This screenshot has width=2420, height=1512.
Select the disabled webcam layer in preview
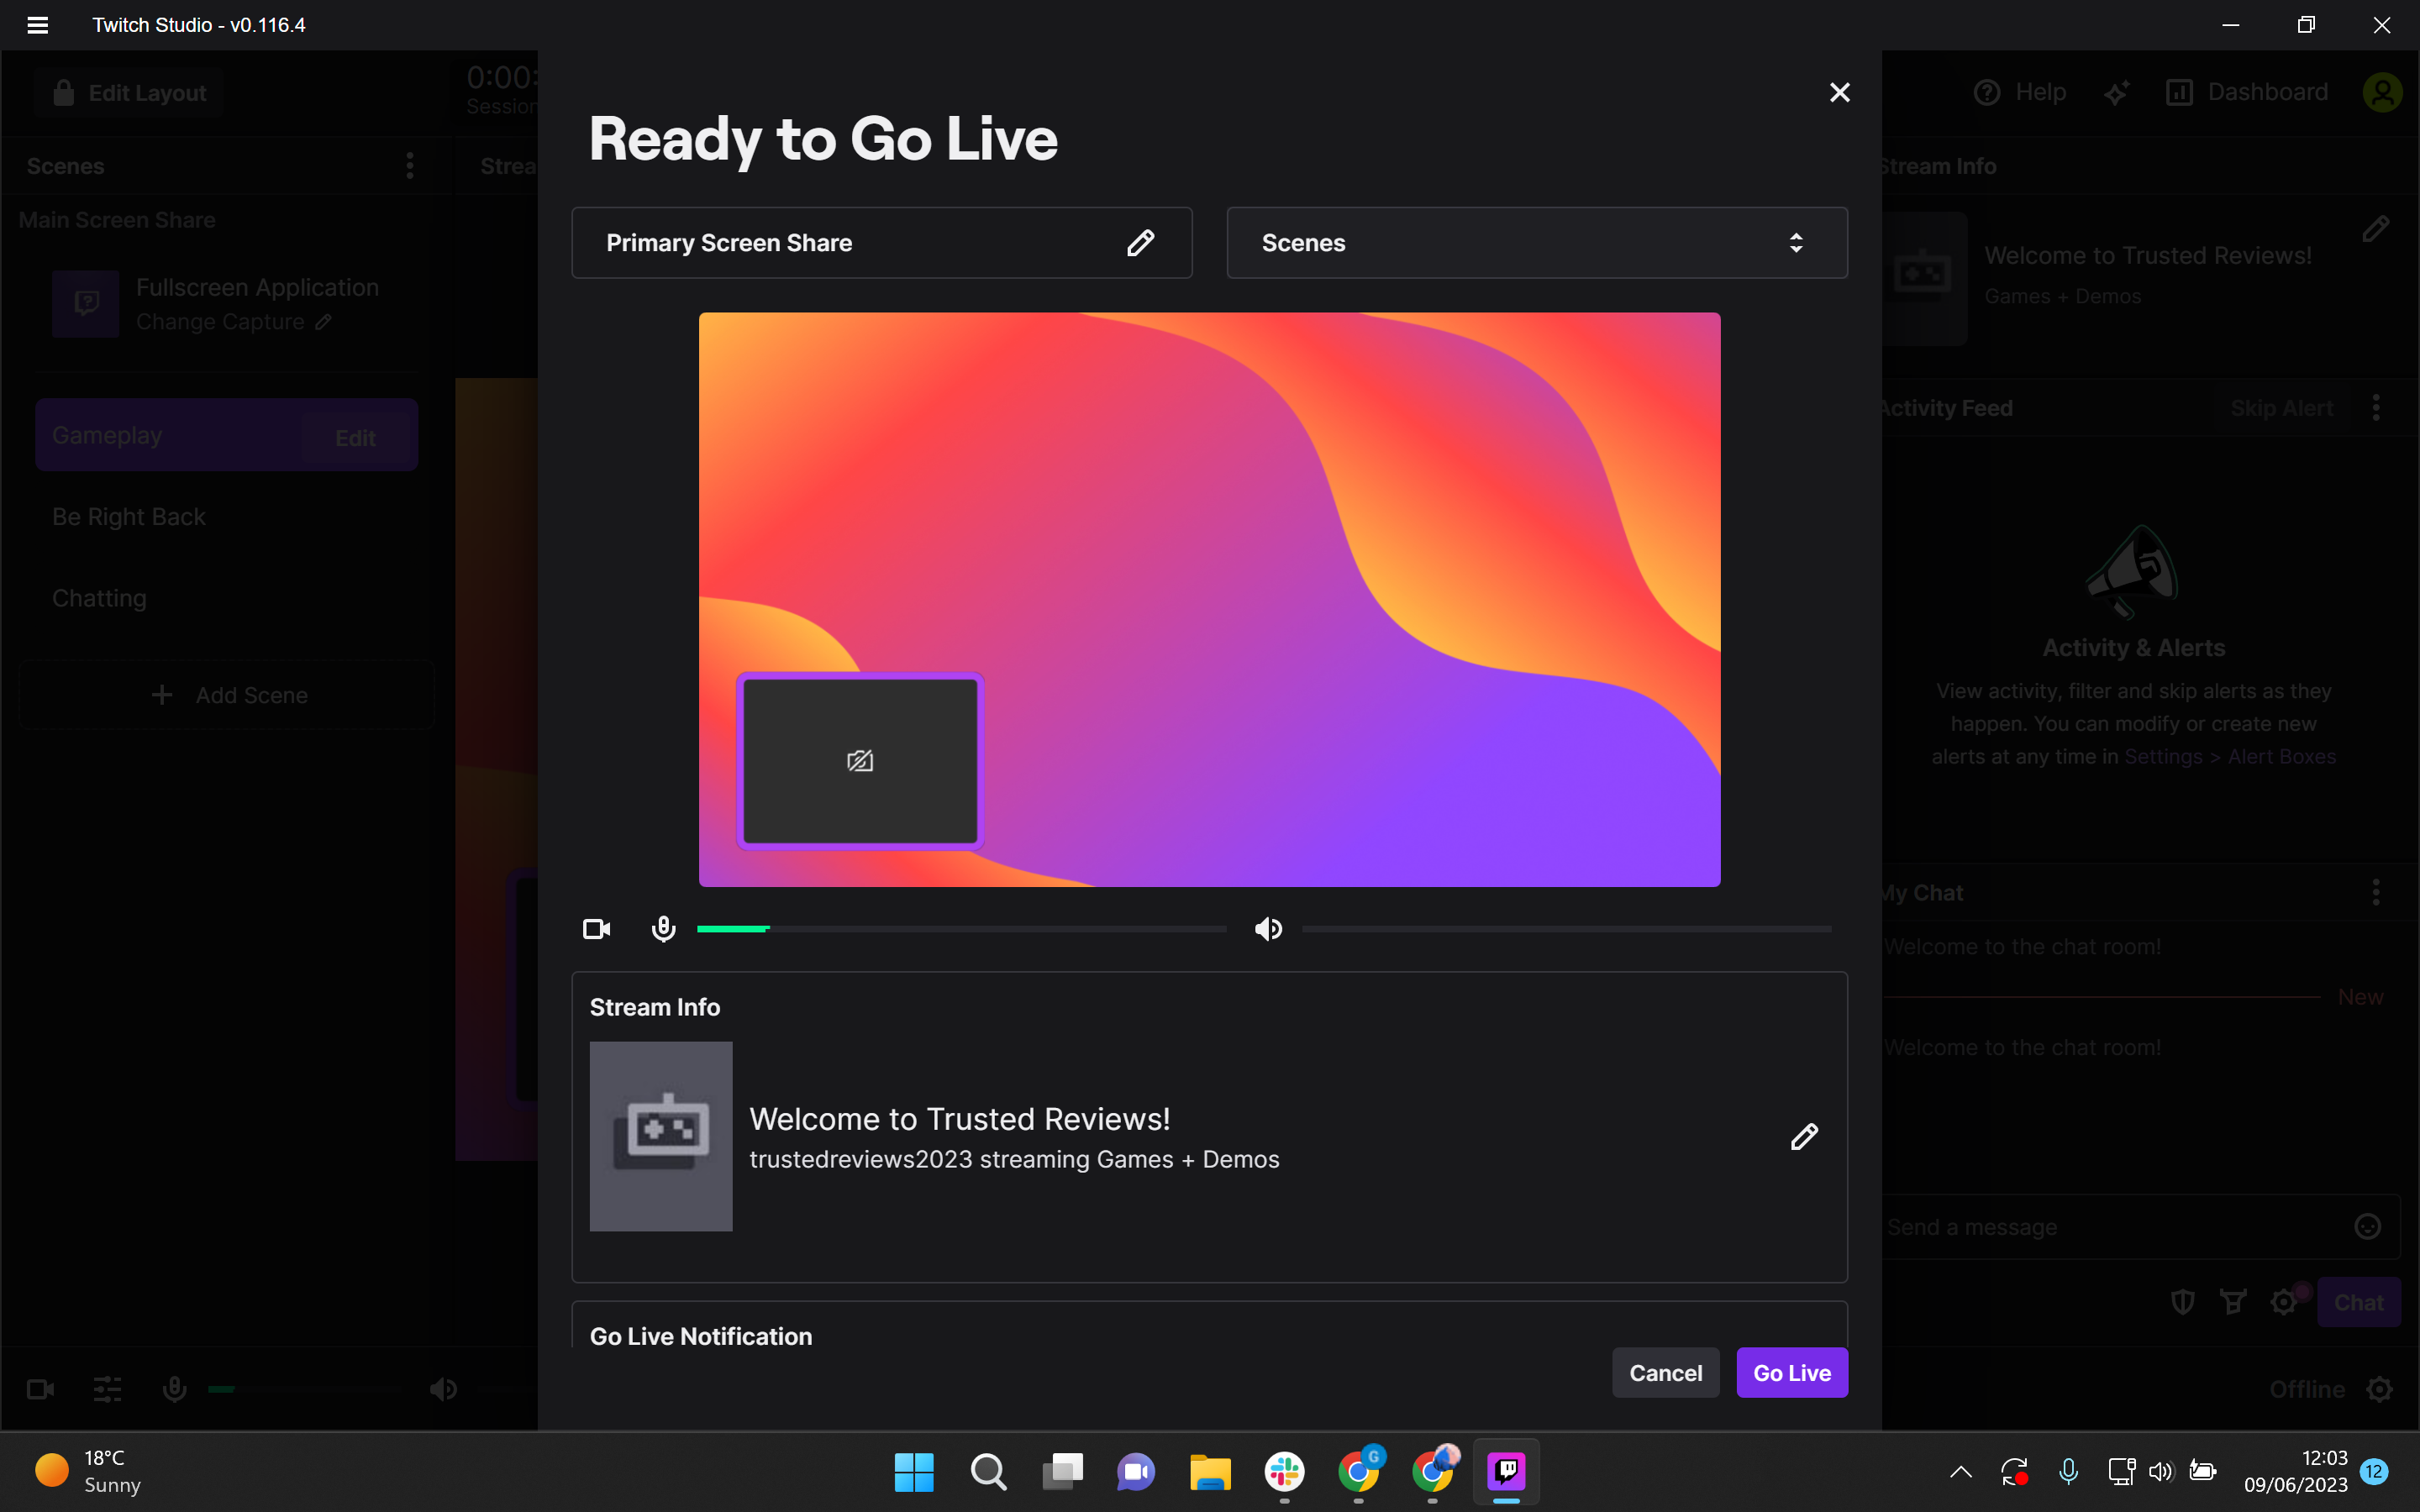pyautogui.click(x=860, y=761)
